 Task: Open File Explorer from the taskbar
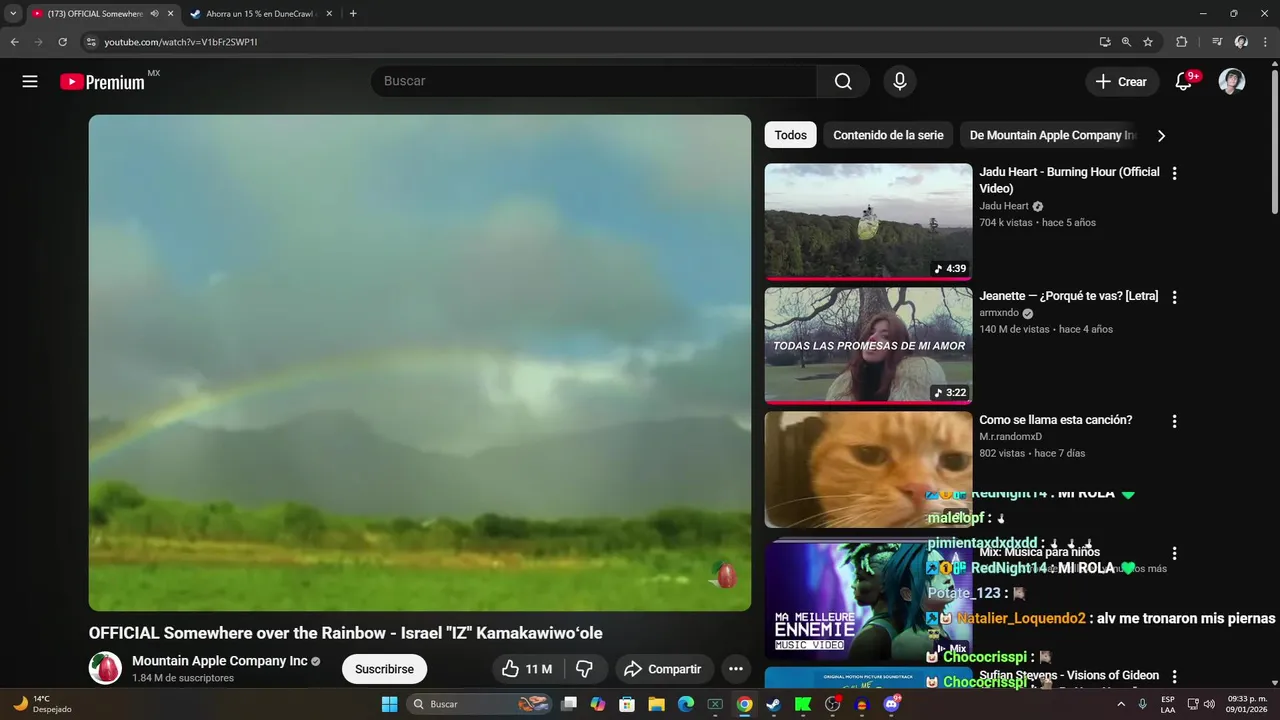656,704
